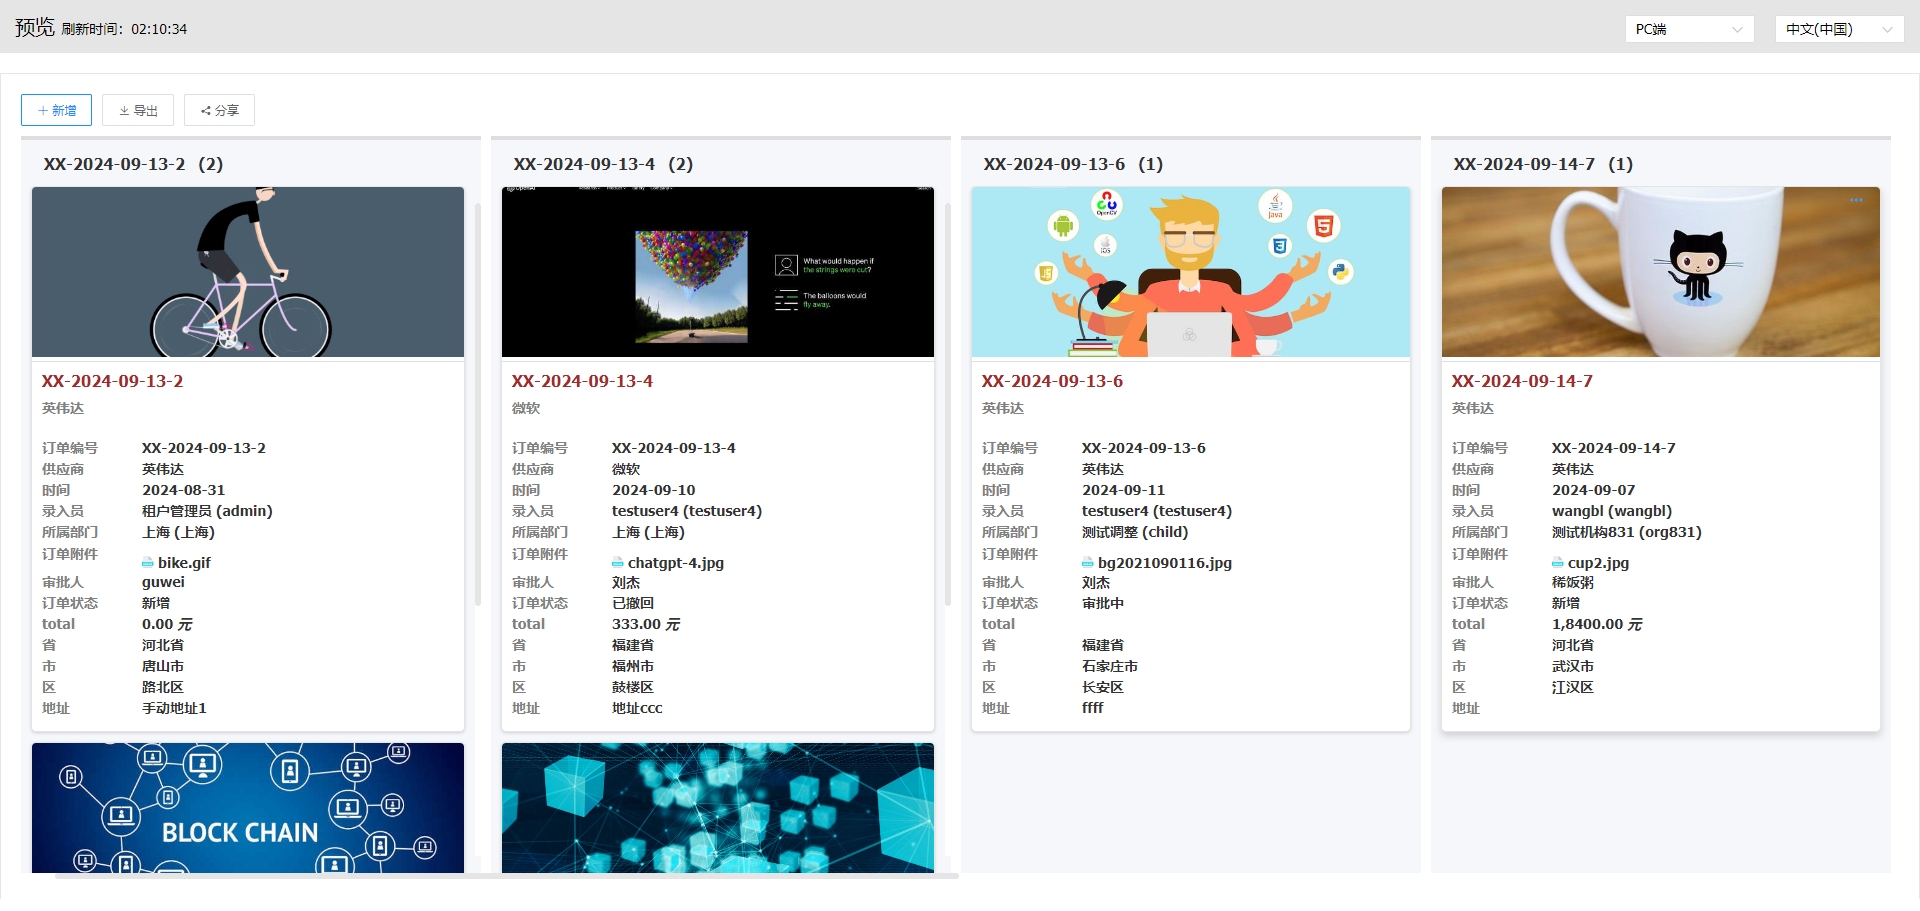The image size is (1920, 911).
Task: Open the bike.gif attachment link
Action: click(x=184, y=563)
